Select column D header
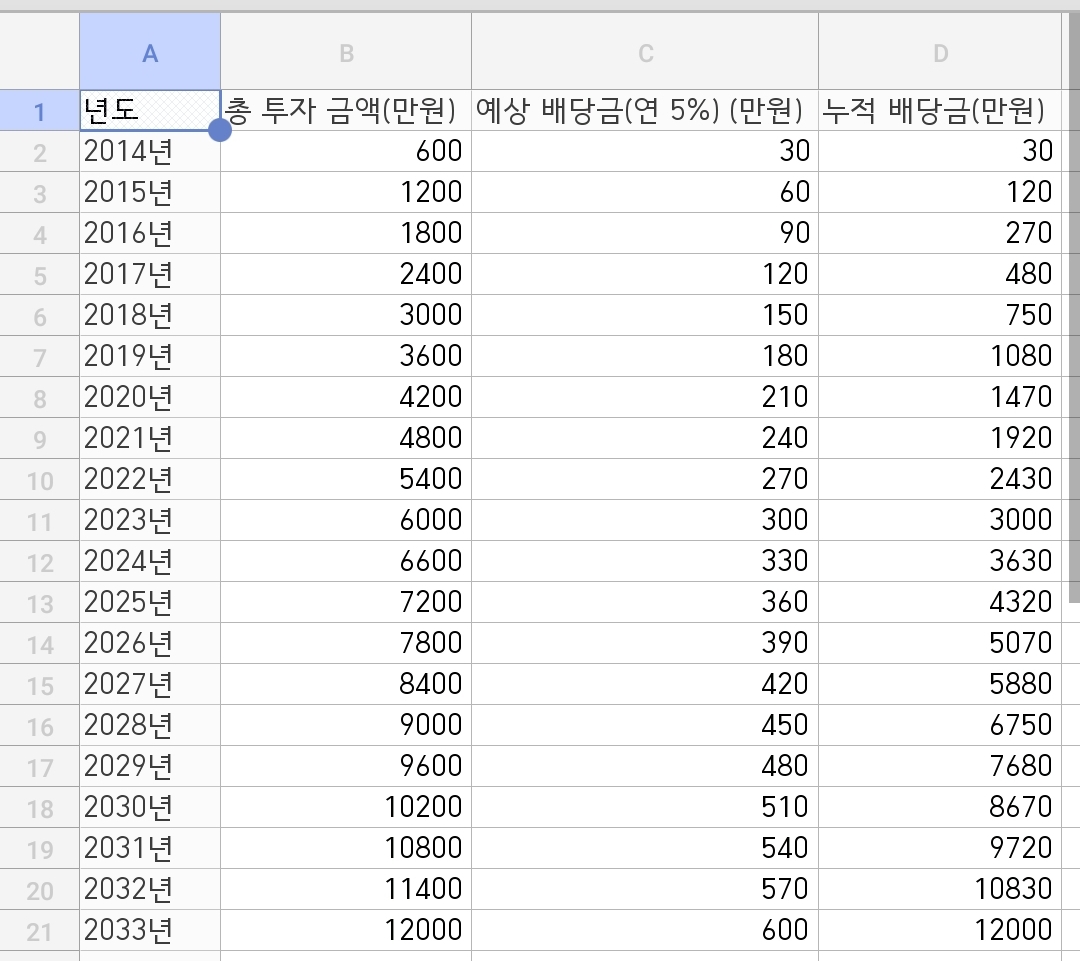 click(x=940, y=52)
